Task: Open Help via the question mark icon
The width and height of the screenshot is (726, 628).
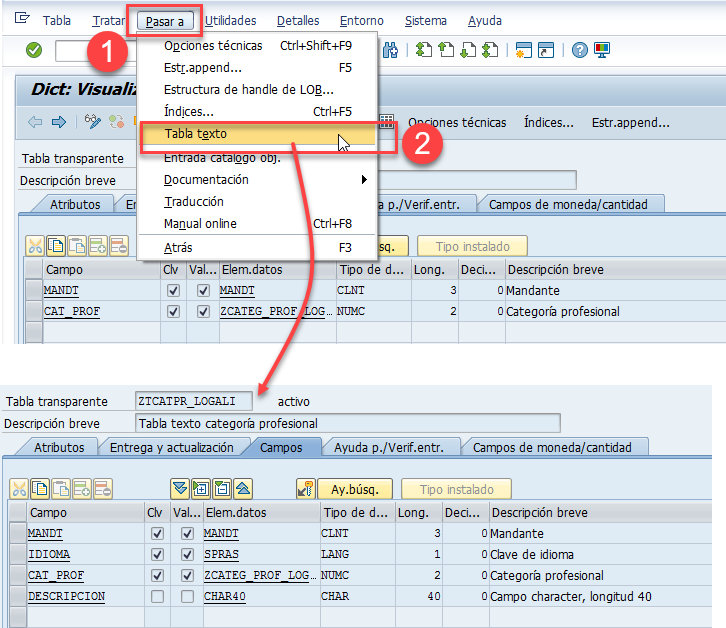Action: [580, 50]
